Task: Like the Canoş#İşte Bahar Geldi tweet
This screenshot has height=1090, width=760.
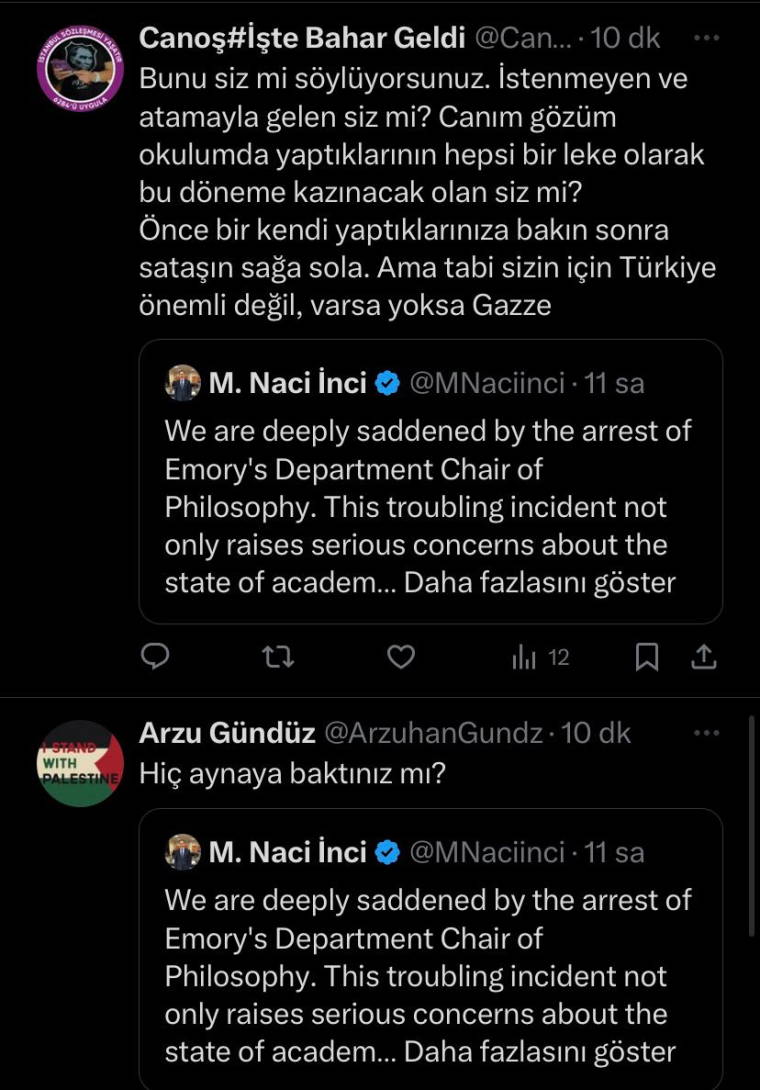Action: click(401, 656)
